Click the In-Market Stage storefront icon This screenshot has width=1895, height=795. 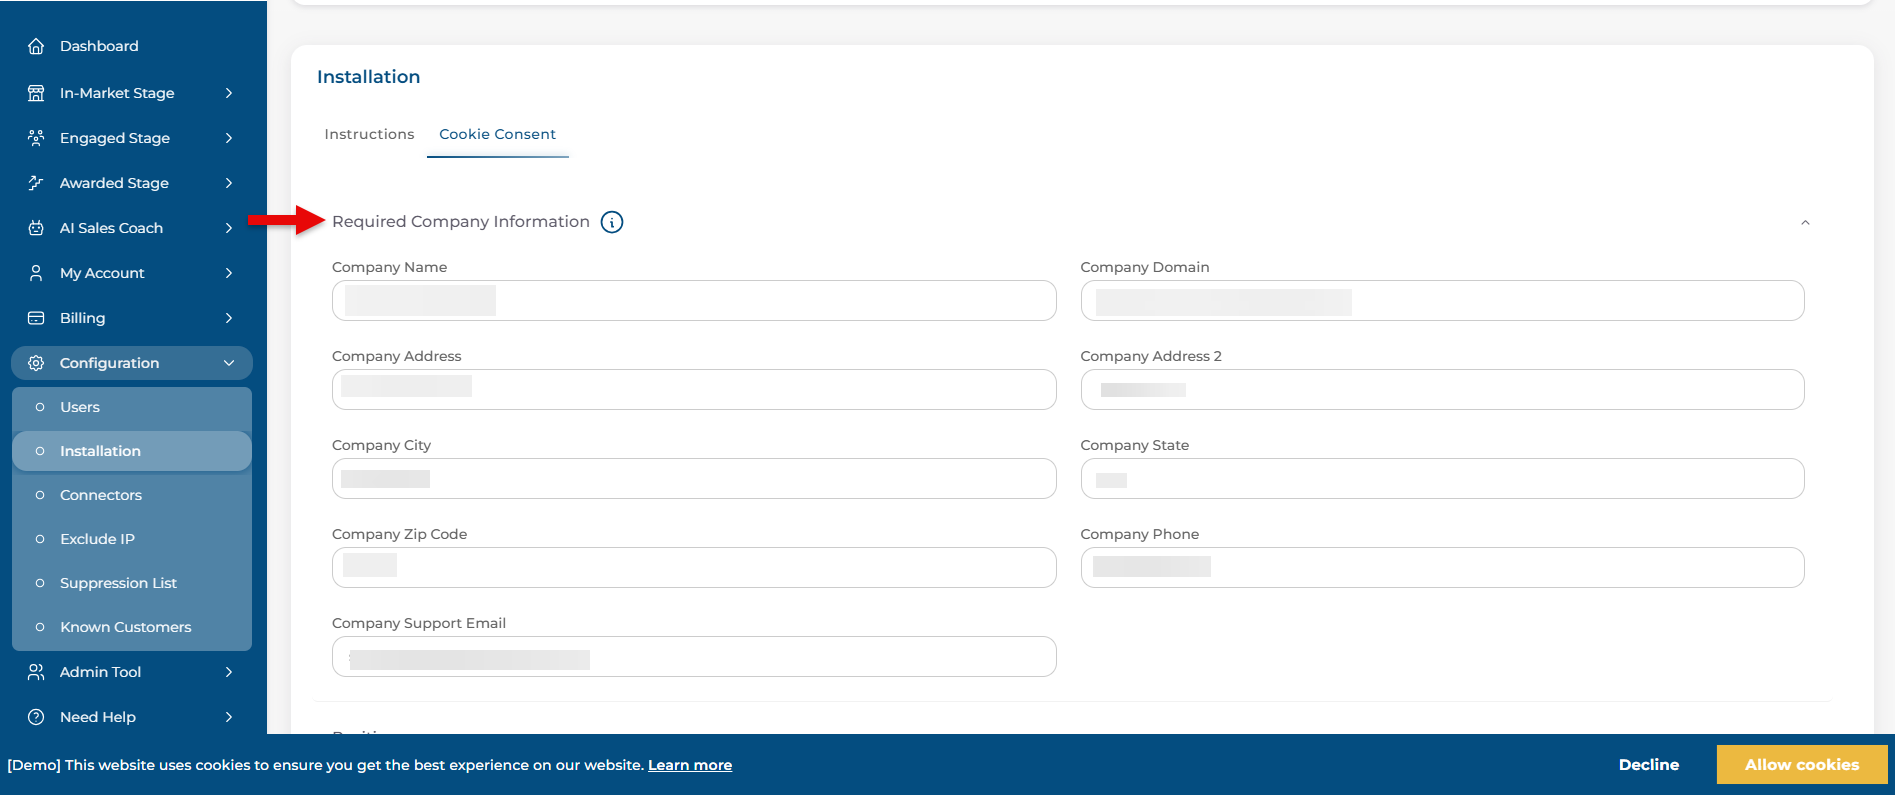[36, 93]
